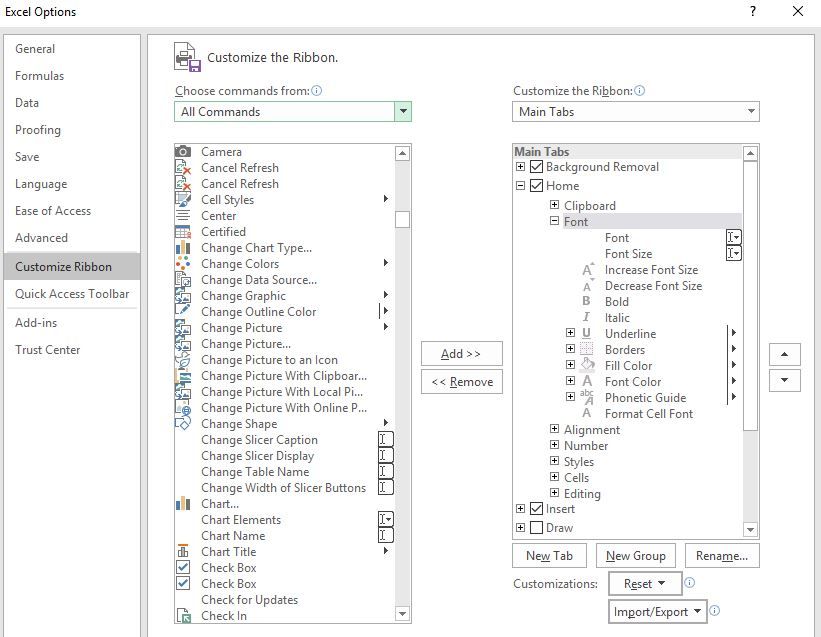Collapse the Font group
Image resolution: width=821 pixels, height=637 pixels.
pos(554,221)
